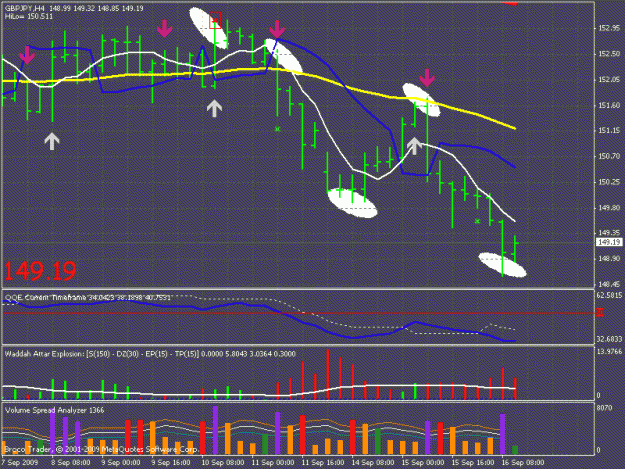Click the 148.45 price axis label

click(x=609, y=284)
